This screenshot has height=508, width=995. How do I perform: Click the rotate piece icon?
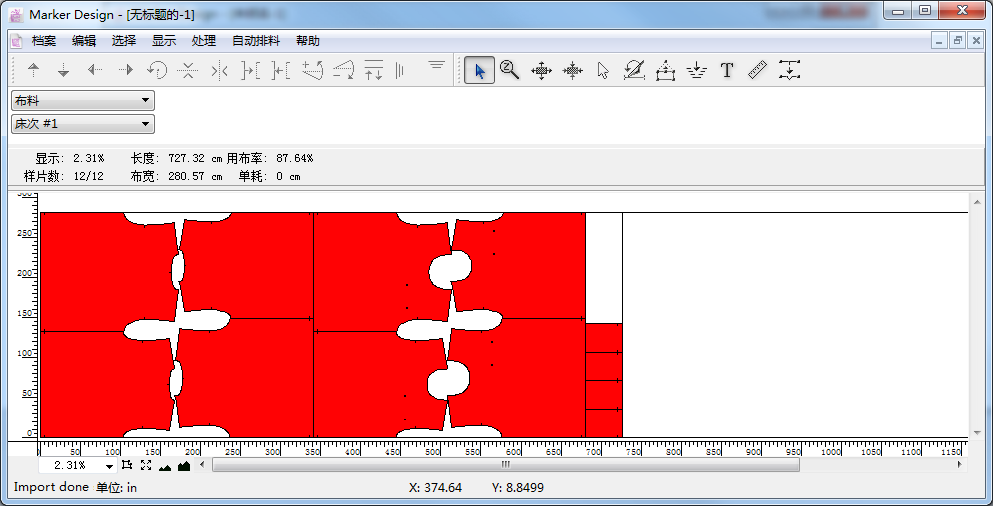click(157, 71)
